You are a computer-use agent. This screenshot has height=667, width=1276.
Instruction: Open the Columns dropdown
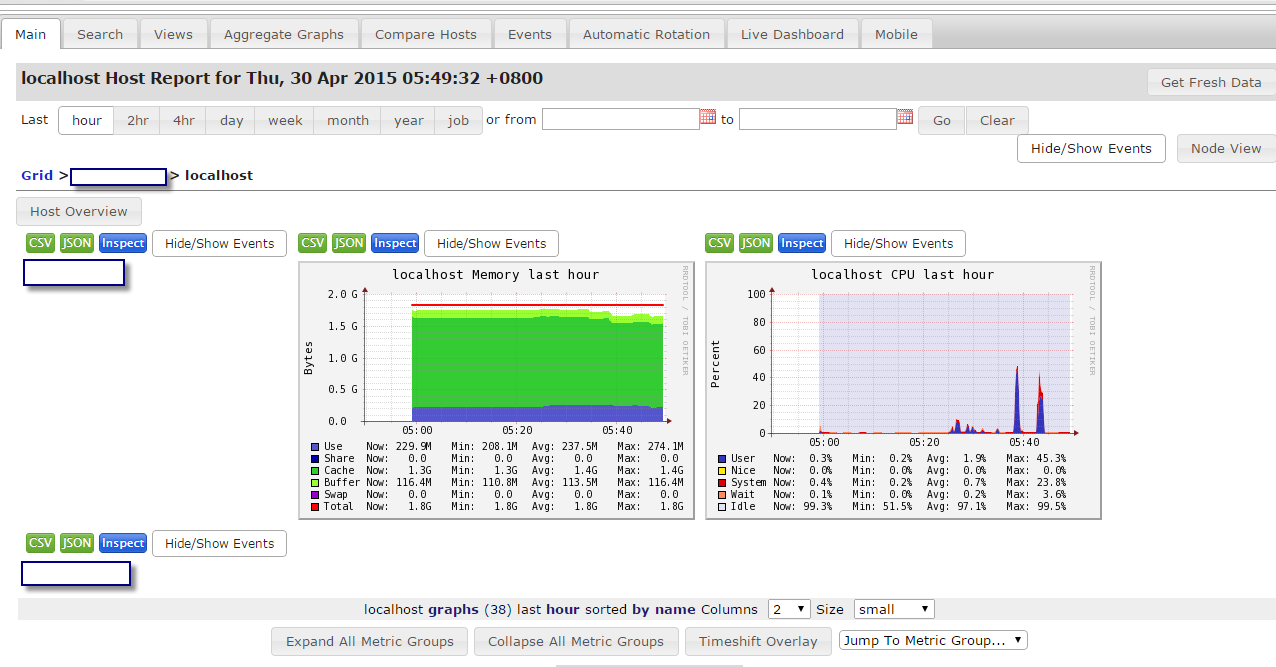click(x=789, y=609)
